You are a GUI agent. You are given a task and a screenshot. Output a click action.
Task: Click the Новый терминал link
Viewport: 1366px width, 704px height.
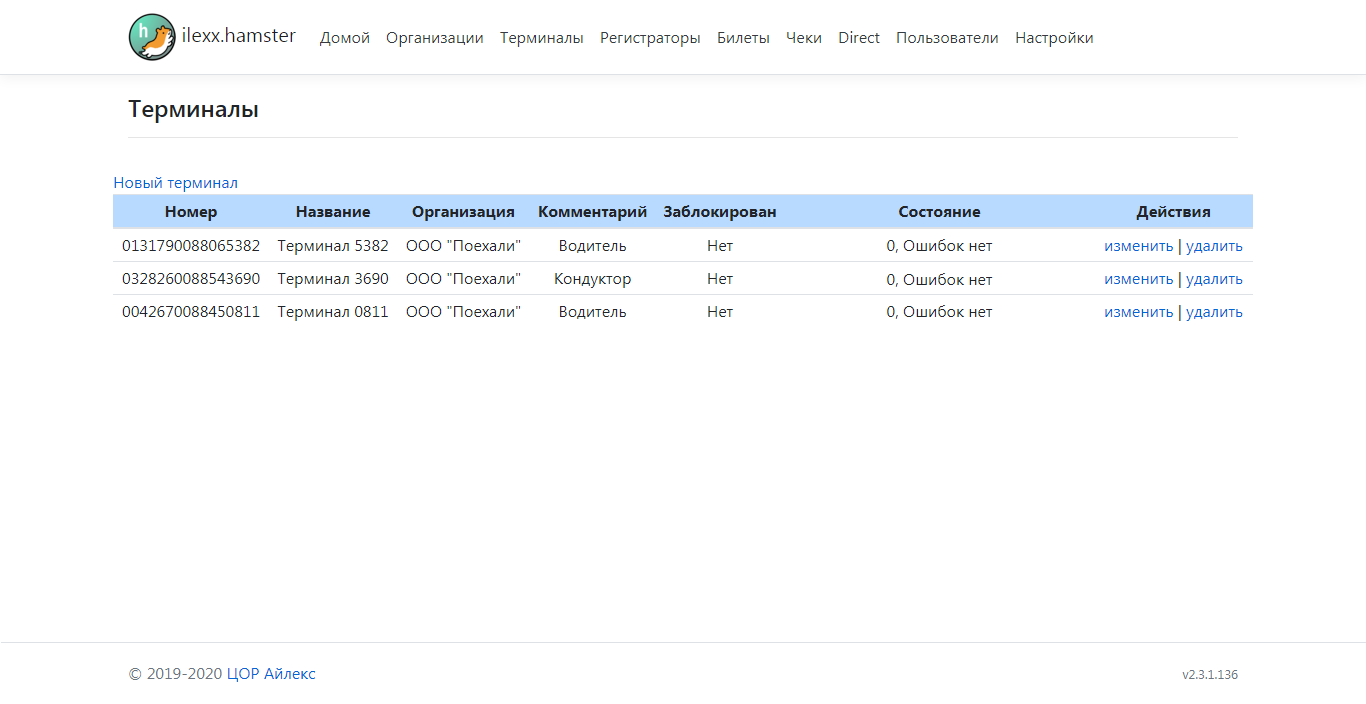pyautogui.click(x=176, y=183)
